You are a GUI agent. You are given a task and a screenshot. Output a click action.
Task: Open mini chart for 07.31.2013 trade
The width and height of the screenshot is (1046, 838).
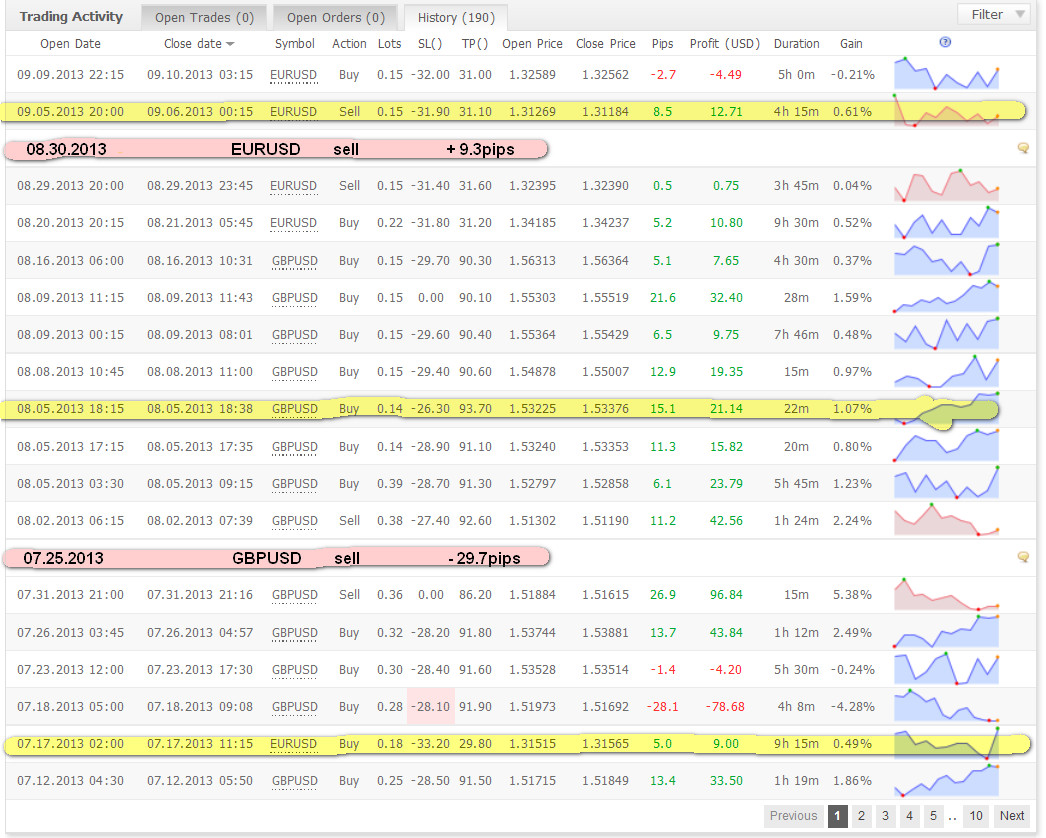pyautogui.click(x=946, y=594)
